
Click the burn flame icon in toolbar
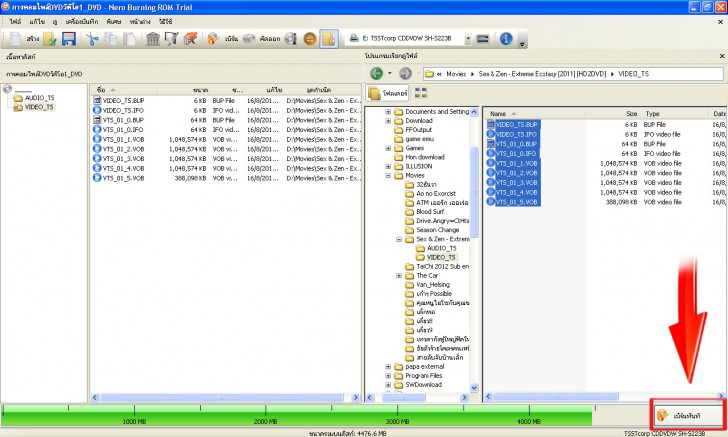click(213, 39)
